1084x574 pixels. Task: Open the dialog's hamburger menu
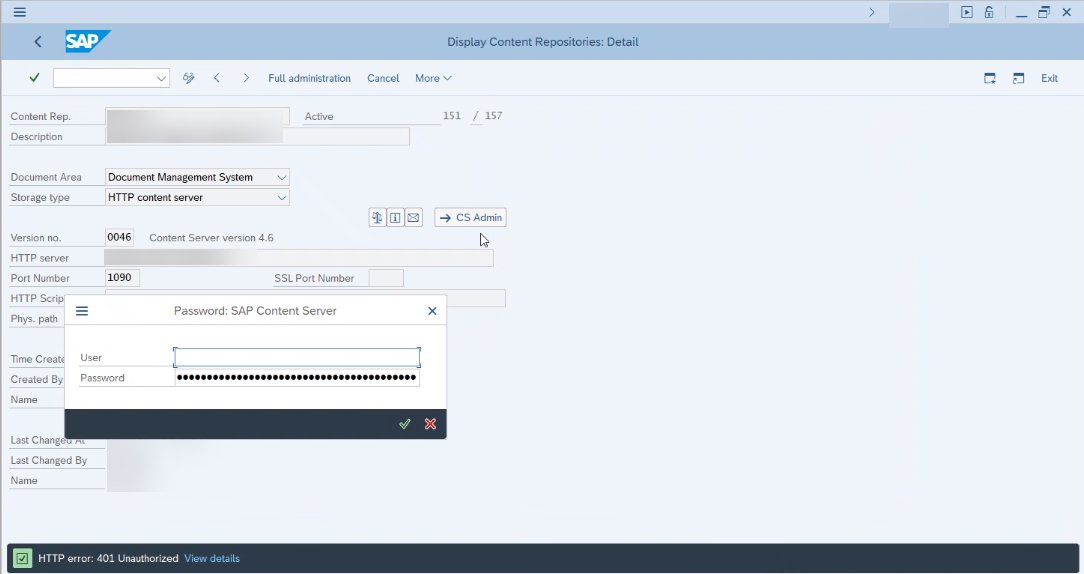point(82,311)
